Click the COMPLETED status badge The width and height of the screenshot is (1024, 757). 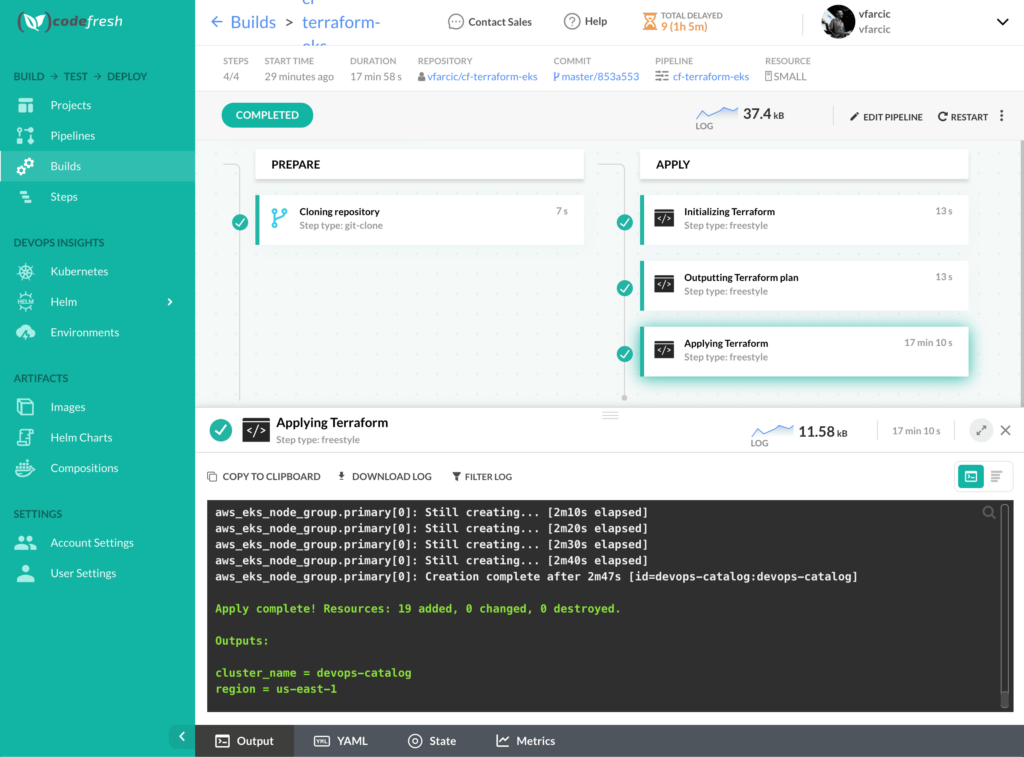(267, 115)
